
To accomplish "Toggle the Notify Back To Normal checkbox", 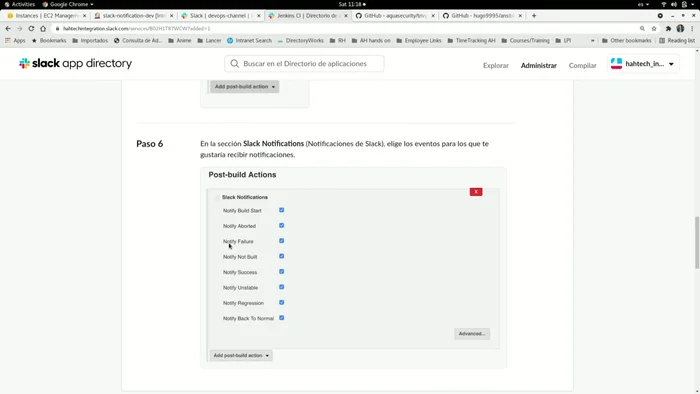I will coord(281,318).
